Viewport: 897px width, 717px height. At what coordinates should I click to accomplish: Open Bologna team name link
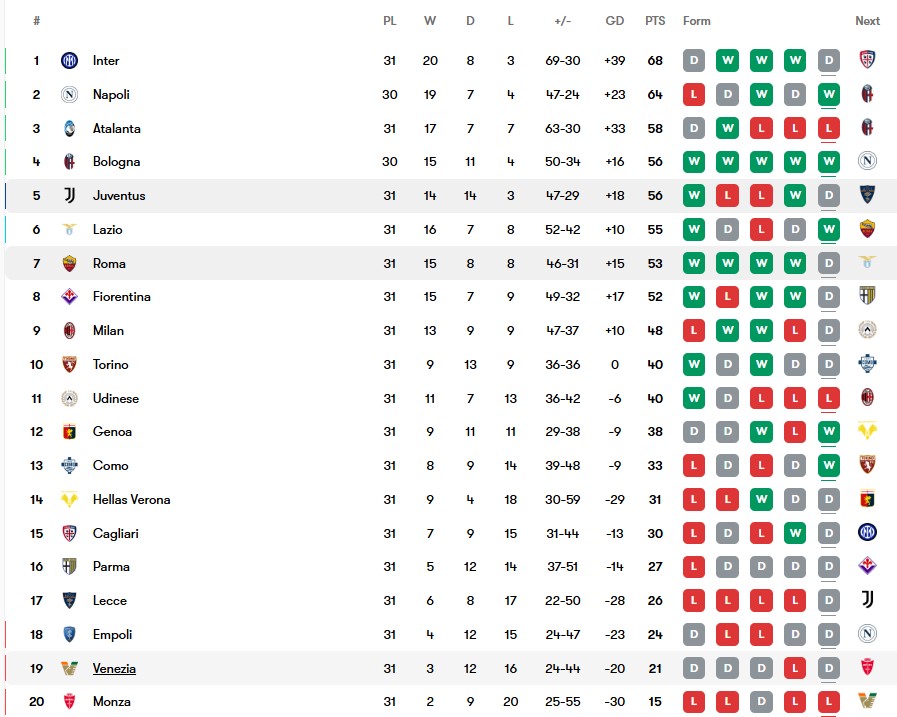coord(116,162)
